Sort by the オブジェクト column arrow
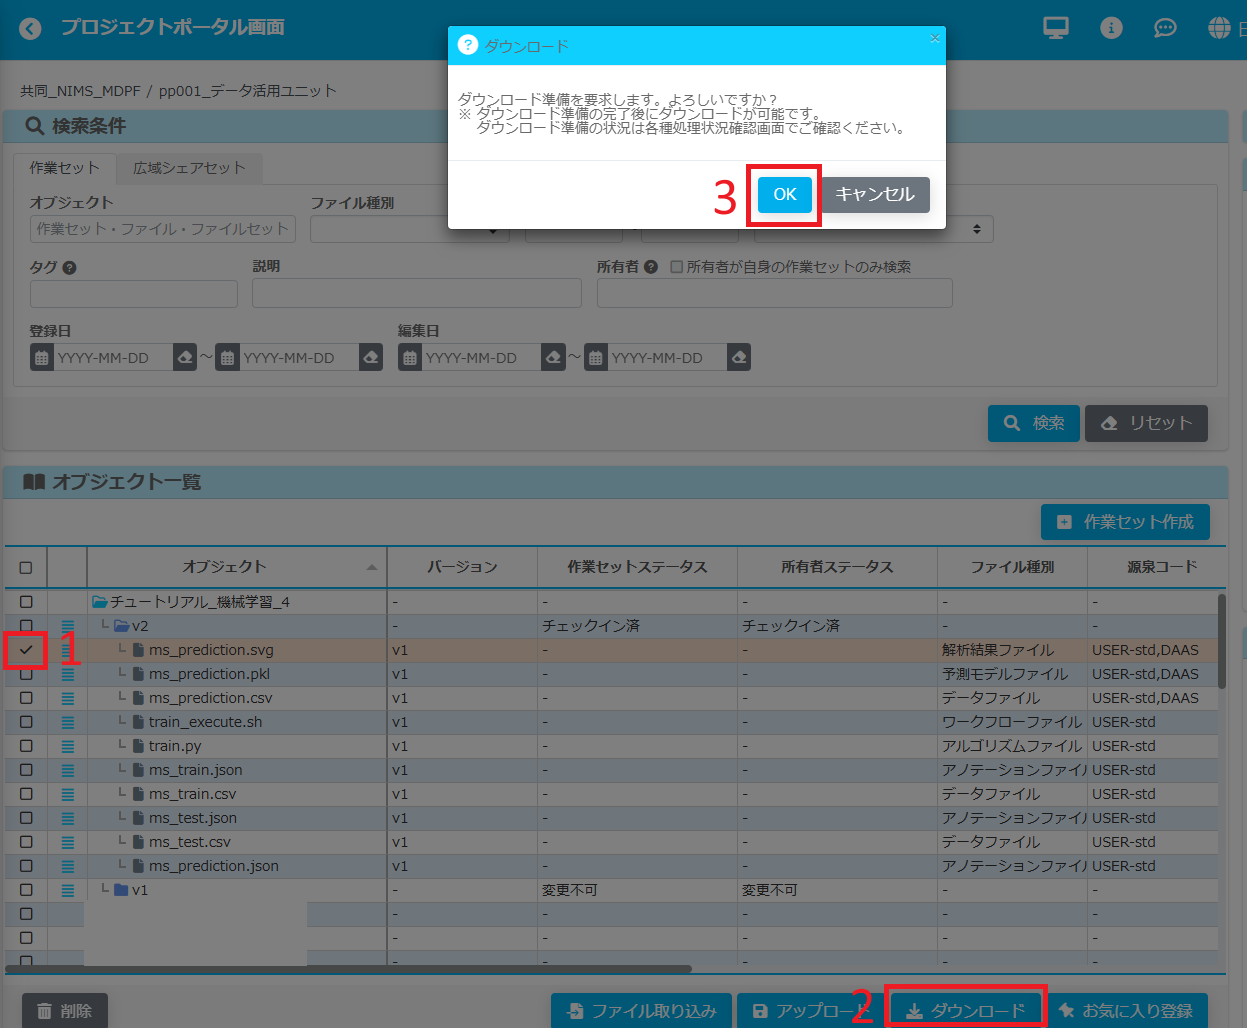This screenshot has width=1247, height=1028. click(x=372, y=567)
